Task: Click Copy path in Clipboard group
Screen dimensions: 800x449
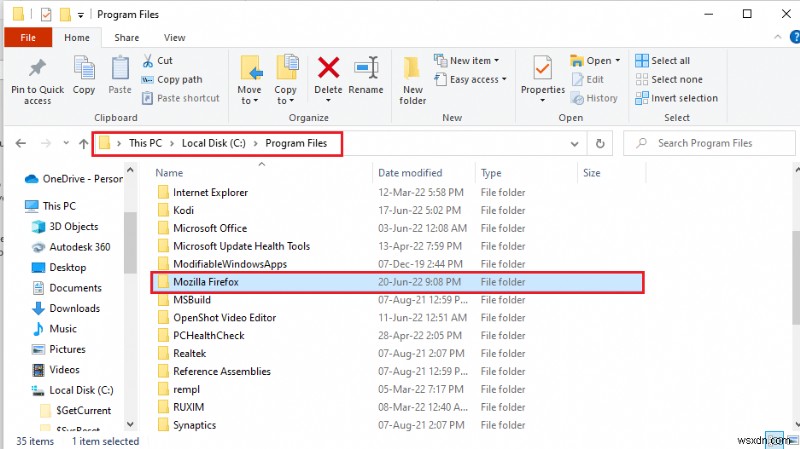Action: click(172, 80)
